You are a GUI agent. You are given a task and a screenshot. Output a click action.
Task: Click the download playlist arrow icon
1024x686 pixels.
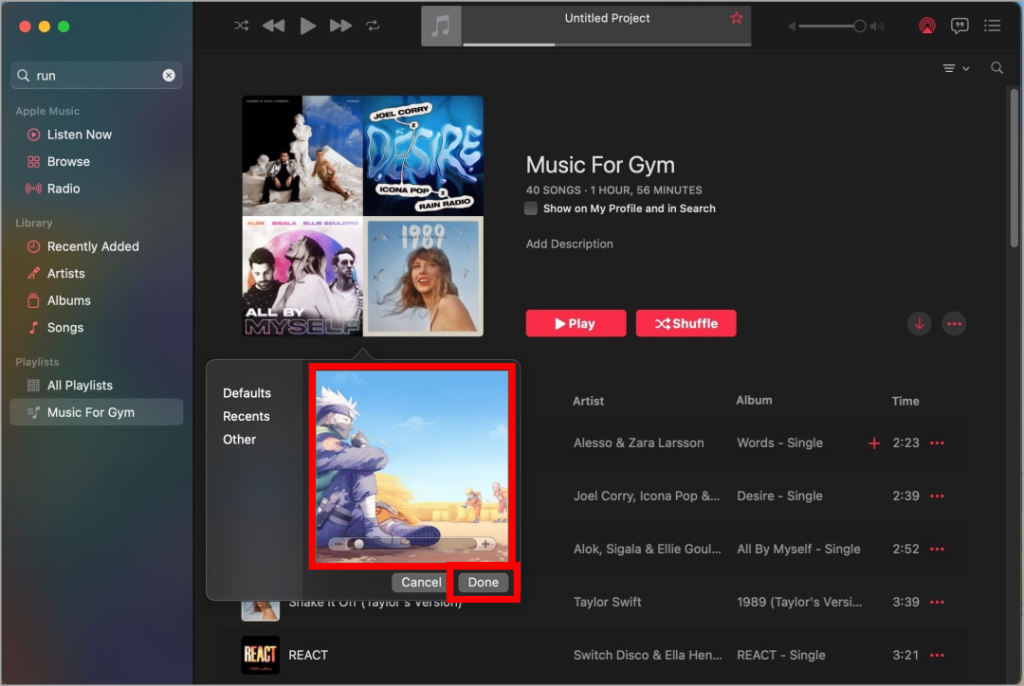click(x=919, y=323)
